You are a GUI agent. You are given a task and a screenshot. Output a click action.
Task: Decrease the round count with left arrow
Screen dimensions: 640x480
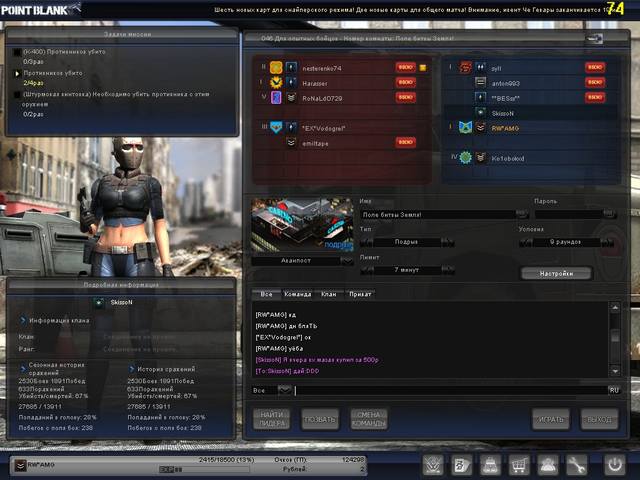[x=526, y=242]
